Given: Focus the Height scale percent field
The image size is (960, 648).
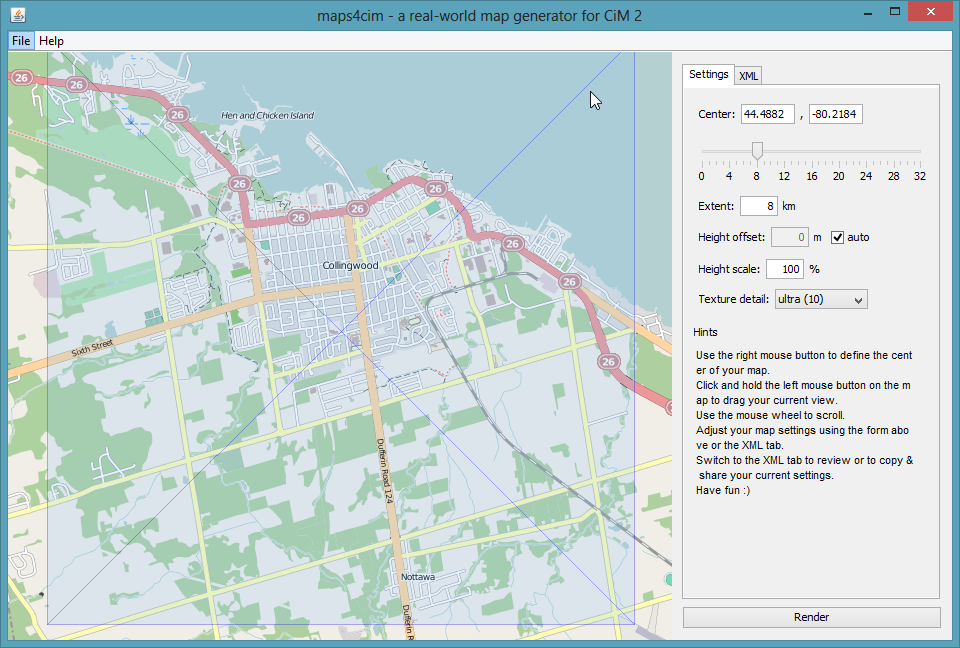Looking at the screenshot, I should point(785,269).
